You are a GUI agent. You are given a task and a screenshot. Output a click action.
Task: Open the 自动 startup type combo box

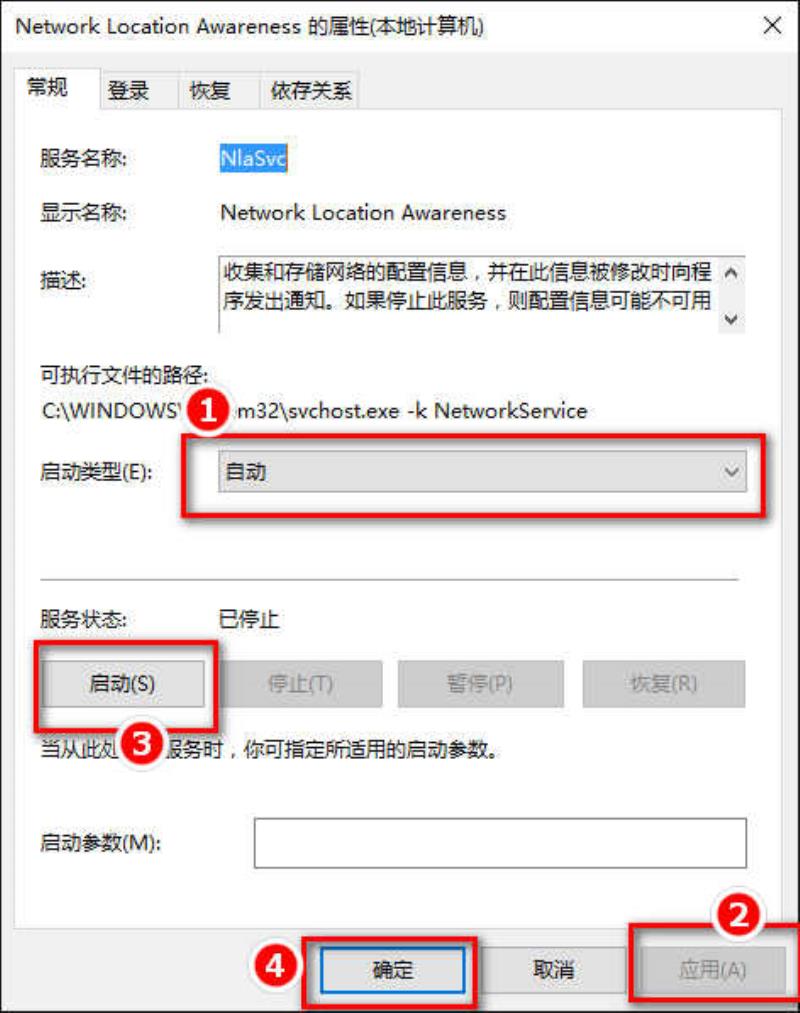[482, 472]
